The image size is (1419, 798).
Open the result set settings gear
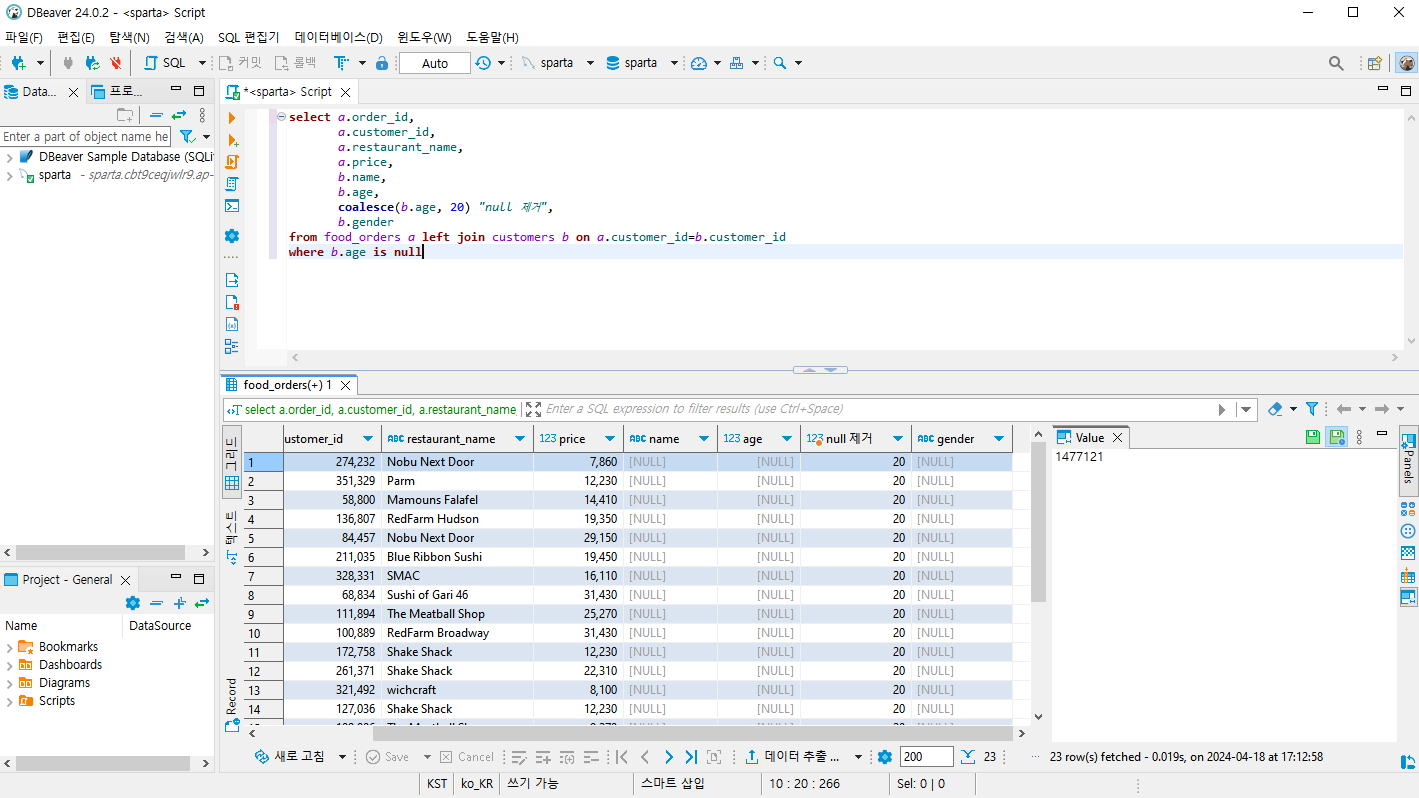click(x=884, y=757)
